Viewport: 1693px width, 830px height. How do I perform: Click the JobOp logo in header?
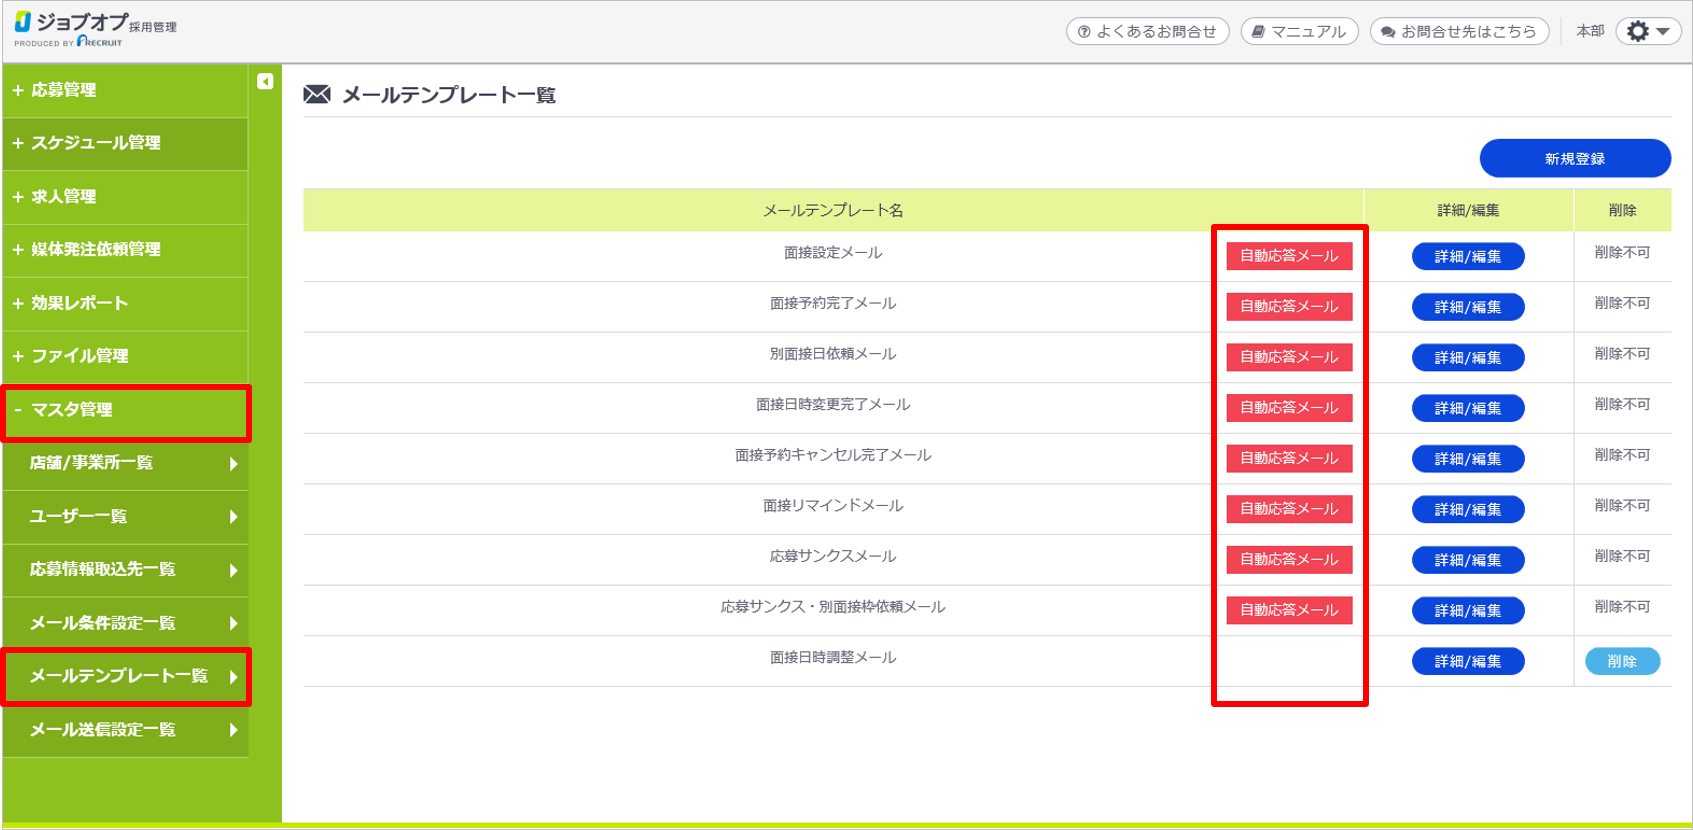click(94, 28)
